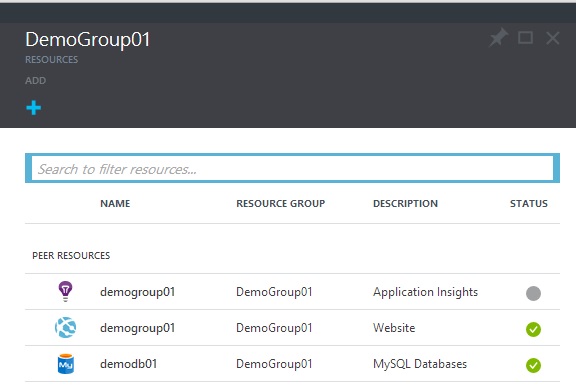Focus the Search to filter resources field
Viewport: 576px width, 391px height.
click(x=292, y=168)
